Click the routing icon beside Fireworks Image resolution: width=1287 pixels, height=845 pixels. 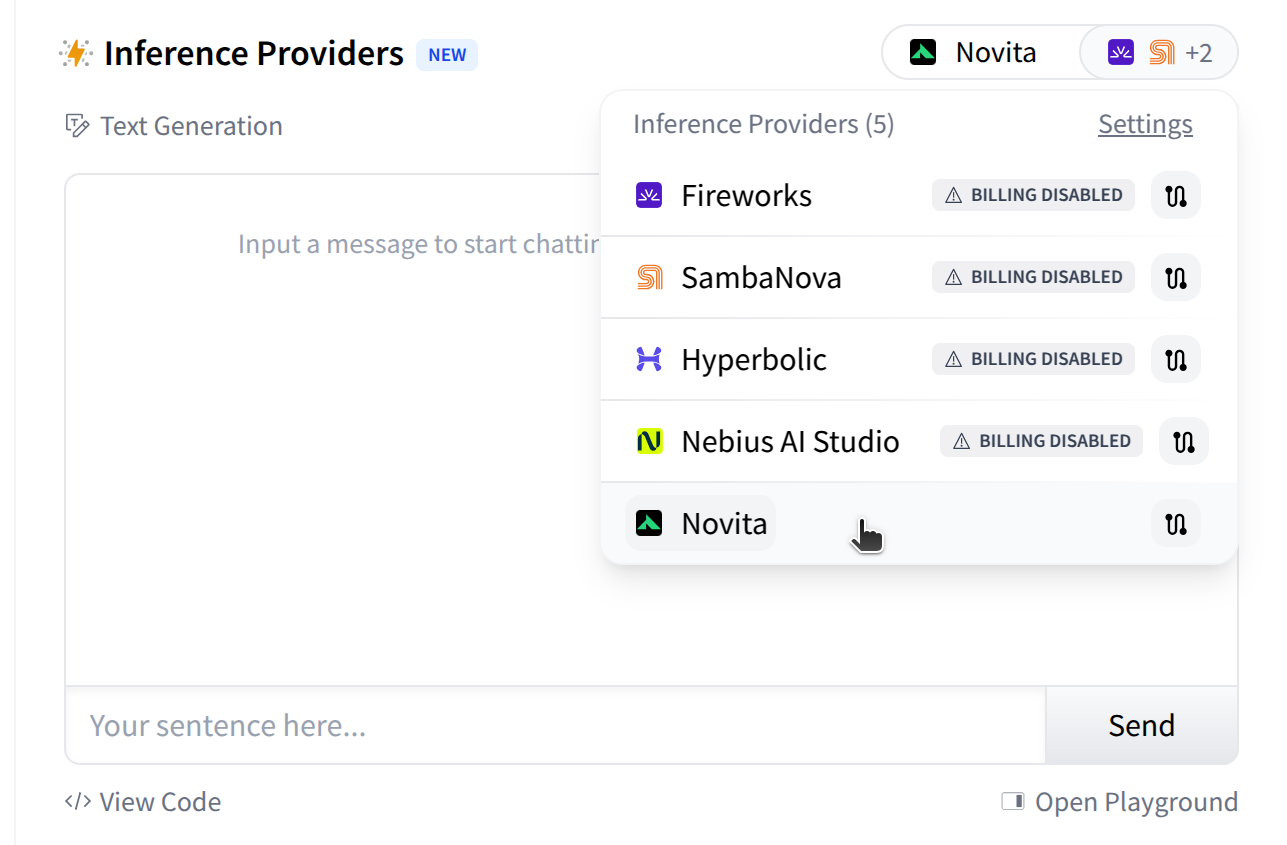click(1176, 195)
